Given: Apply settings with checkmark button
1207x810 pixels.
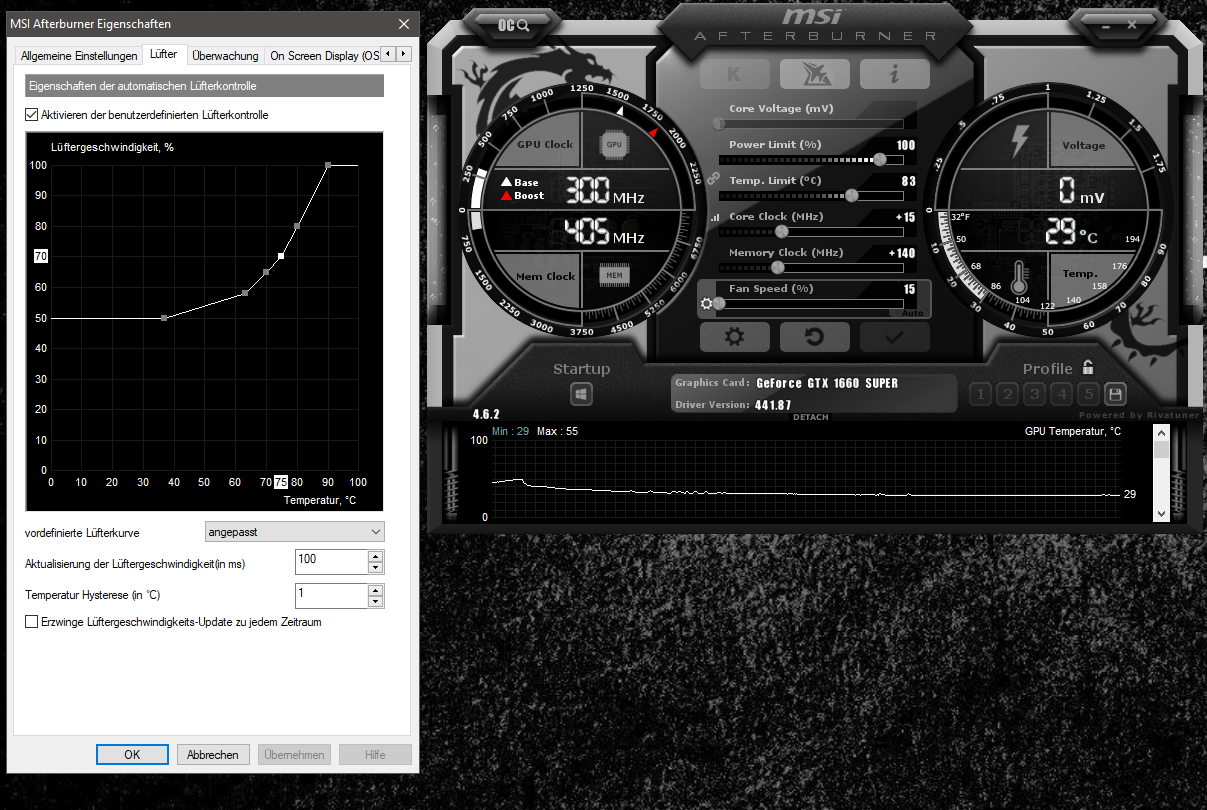Looking at the screenshot, I should tap(894, 337).
